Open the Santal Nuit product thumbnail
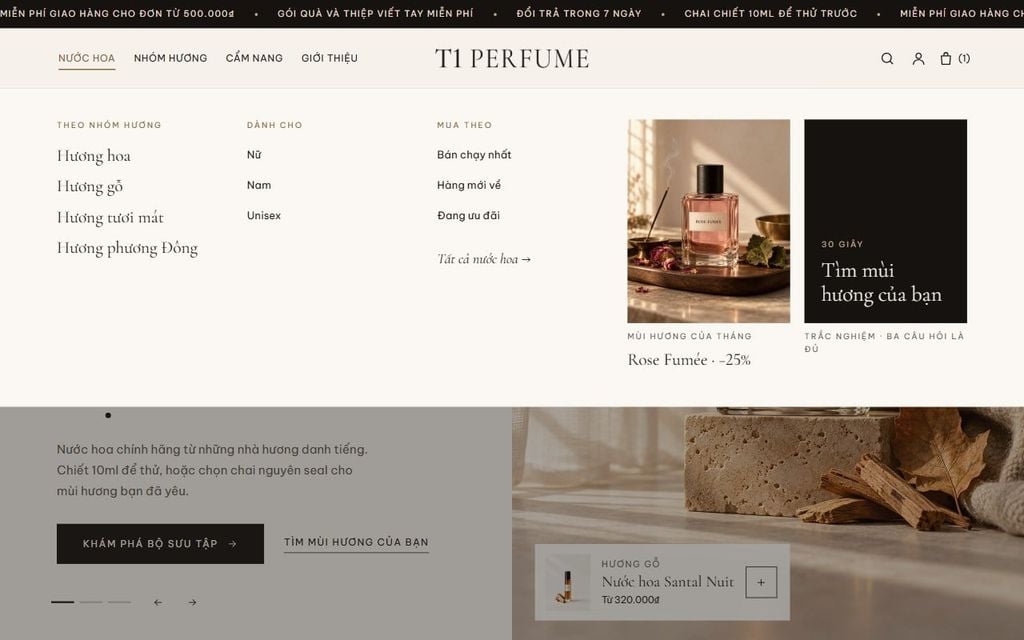The height and width of the screenshot is (640, 1024). (568, 582)
